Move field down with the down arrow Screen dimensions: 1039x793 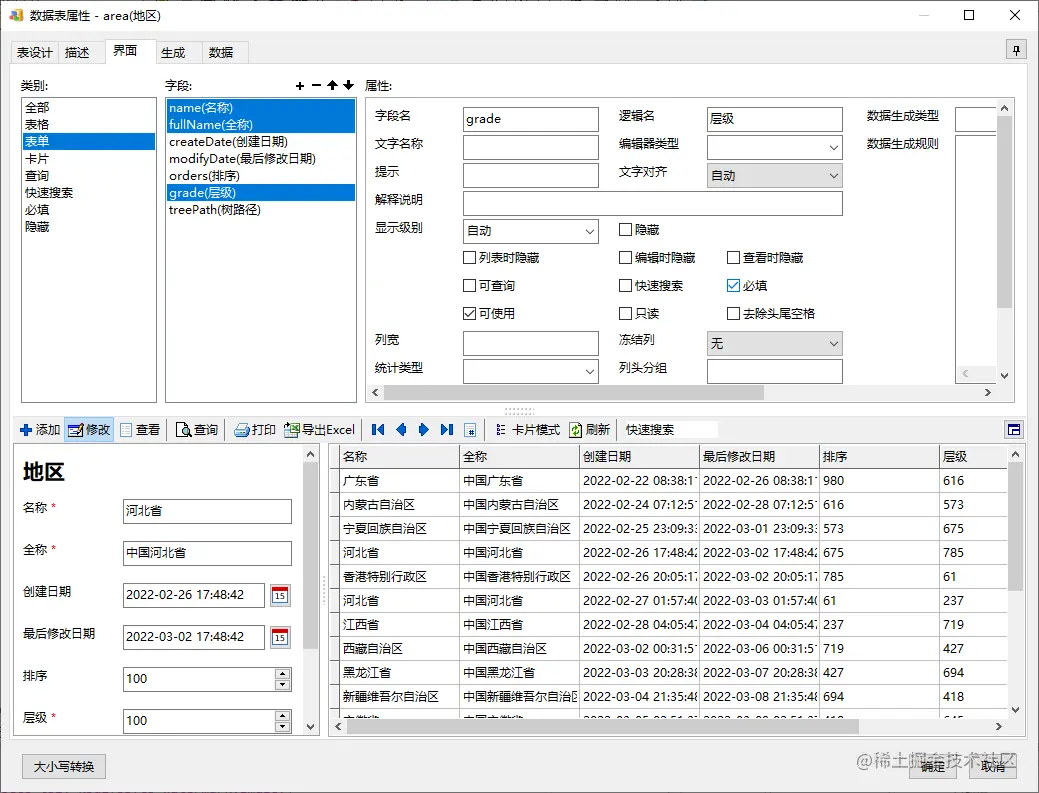coord(349,85)
